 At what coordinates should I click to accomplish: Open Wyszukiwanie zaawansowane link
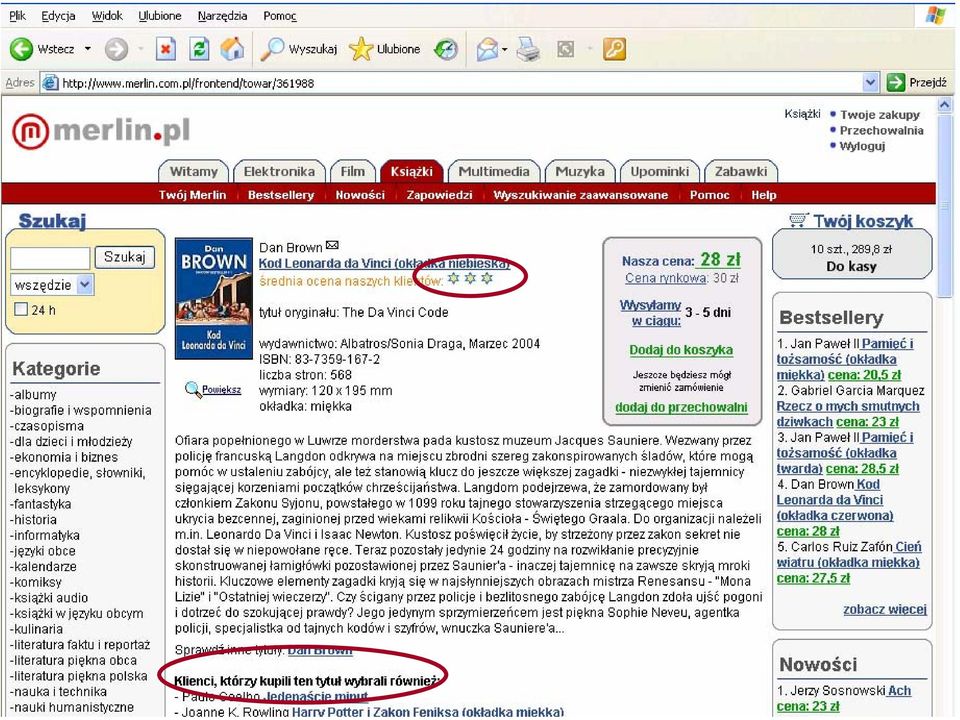tap(580, 195)
